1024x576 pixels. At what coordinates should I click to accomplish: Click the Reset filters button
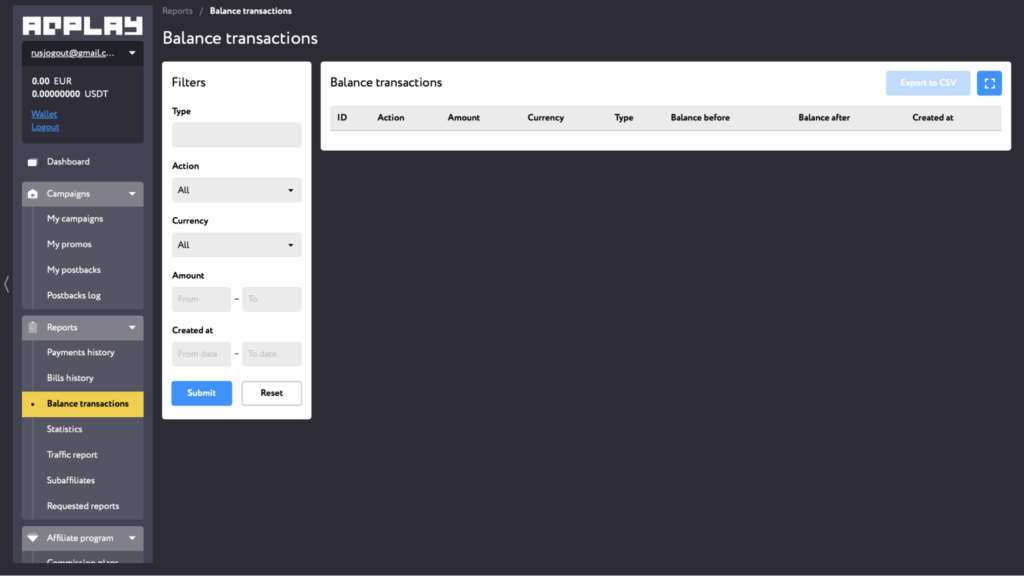click(x=271, y=393)
